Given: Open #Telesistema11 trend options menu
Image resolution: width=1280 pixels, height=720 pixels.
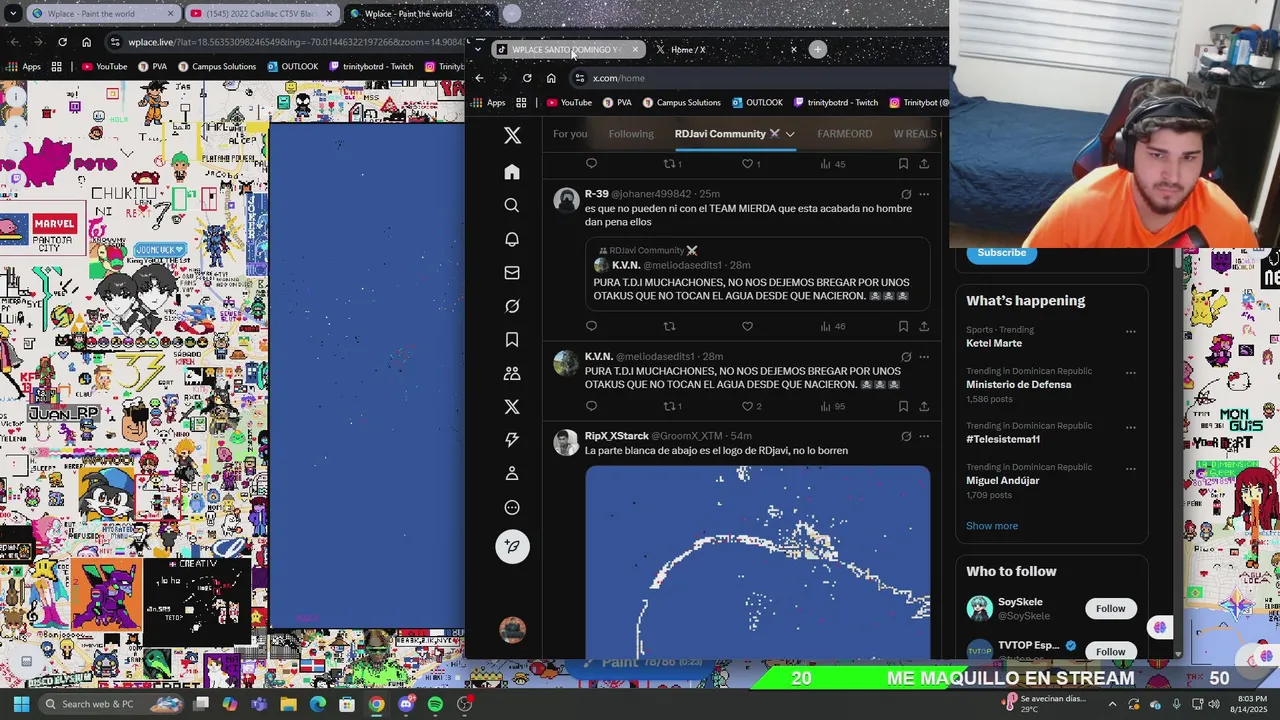Looking at the screenshot, I should 1131,427.
